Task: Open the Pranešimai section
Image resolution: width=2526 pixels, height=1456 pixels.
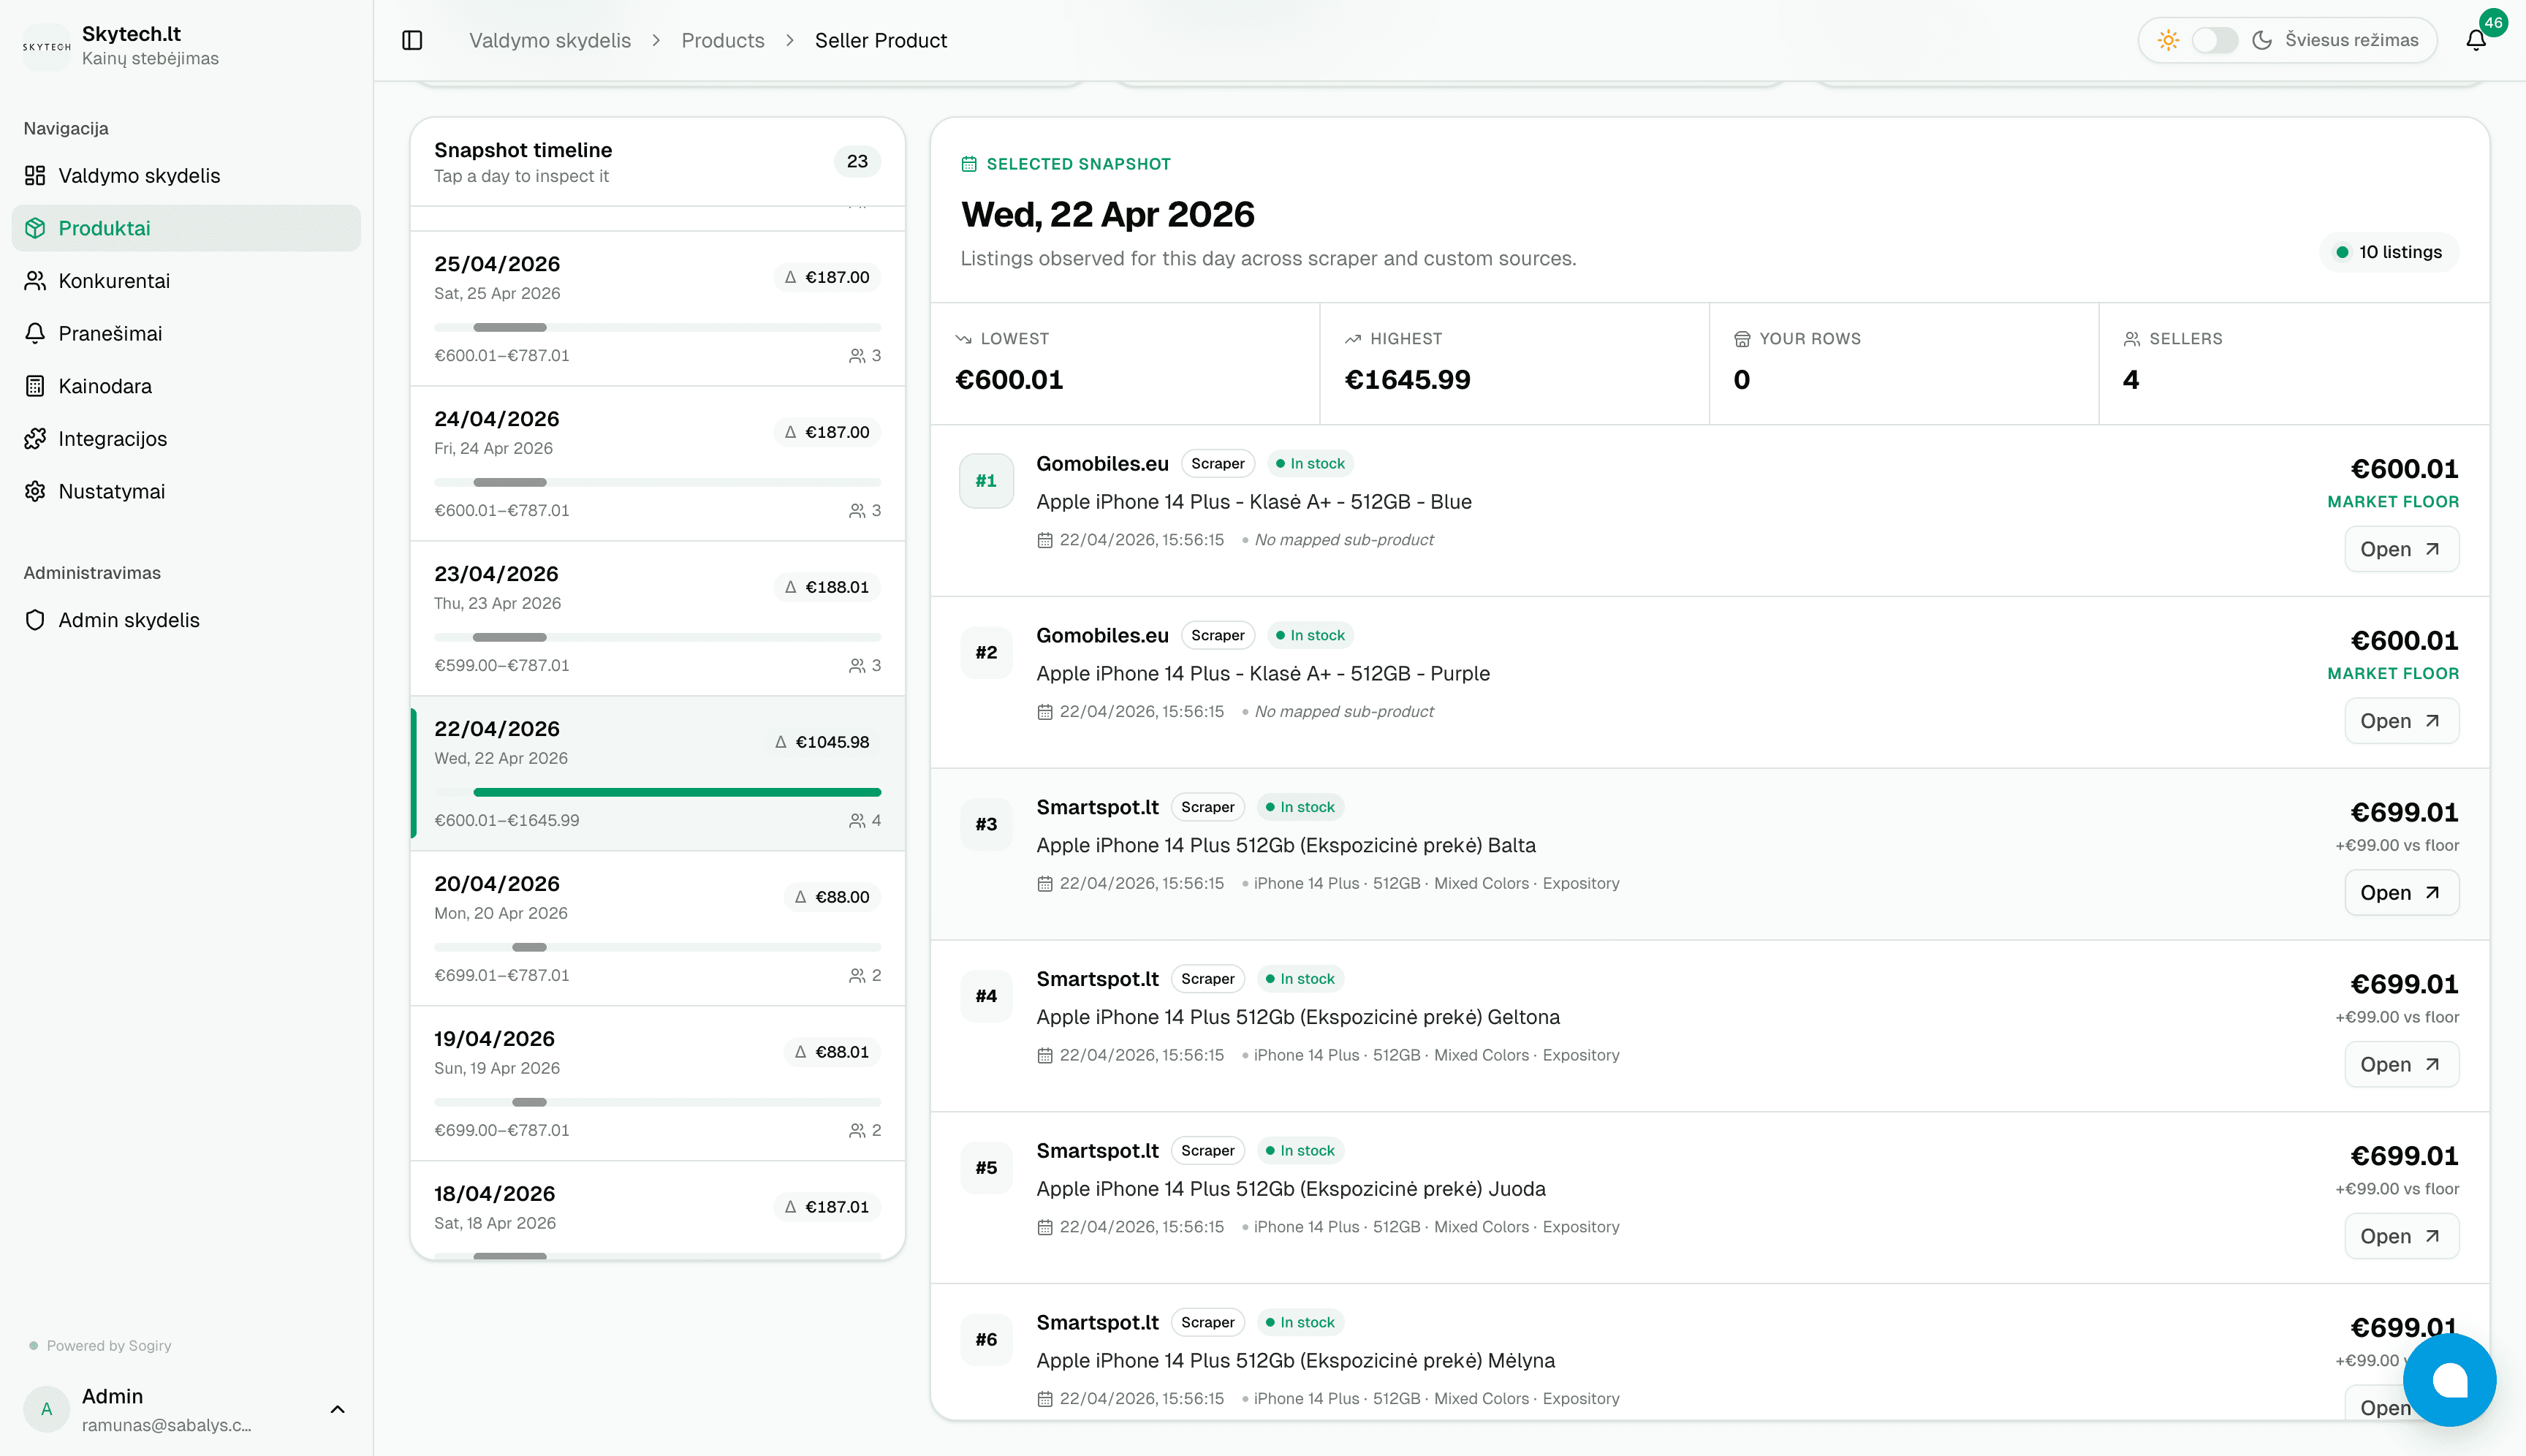Action: point(186,333)
